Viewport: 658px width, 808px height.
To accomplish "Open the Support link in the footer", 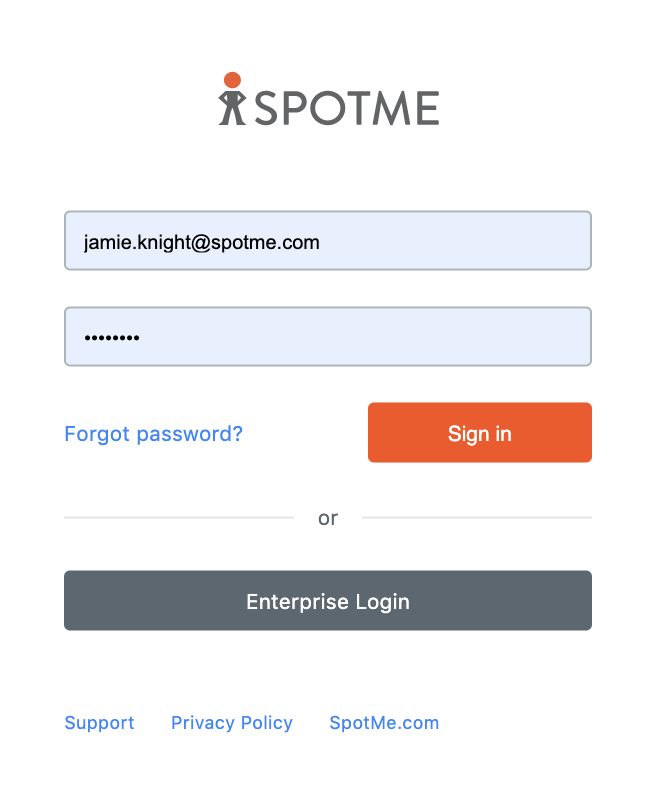I will 99,722.
